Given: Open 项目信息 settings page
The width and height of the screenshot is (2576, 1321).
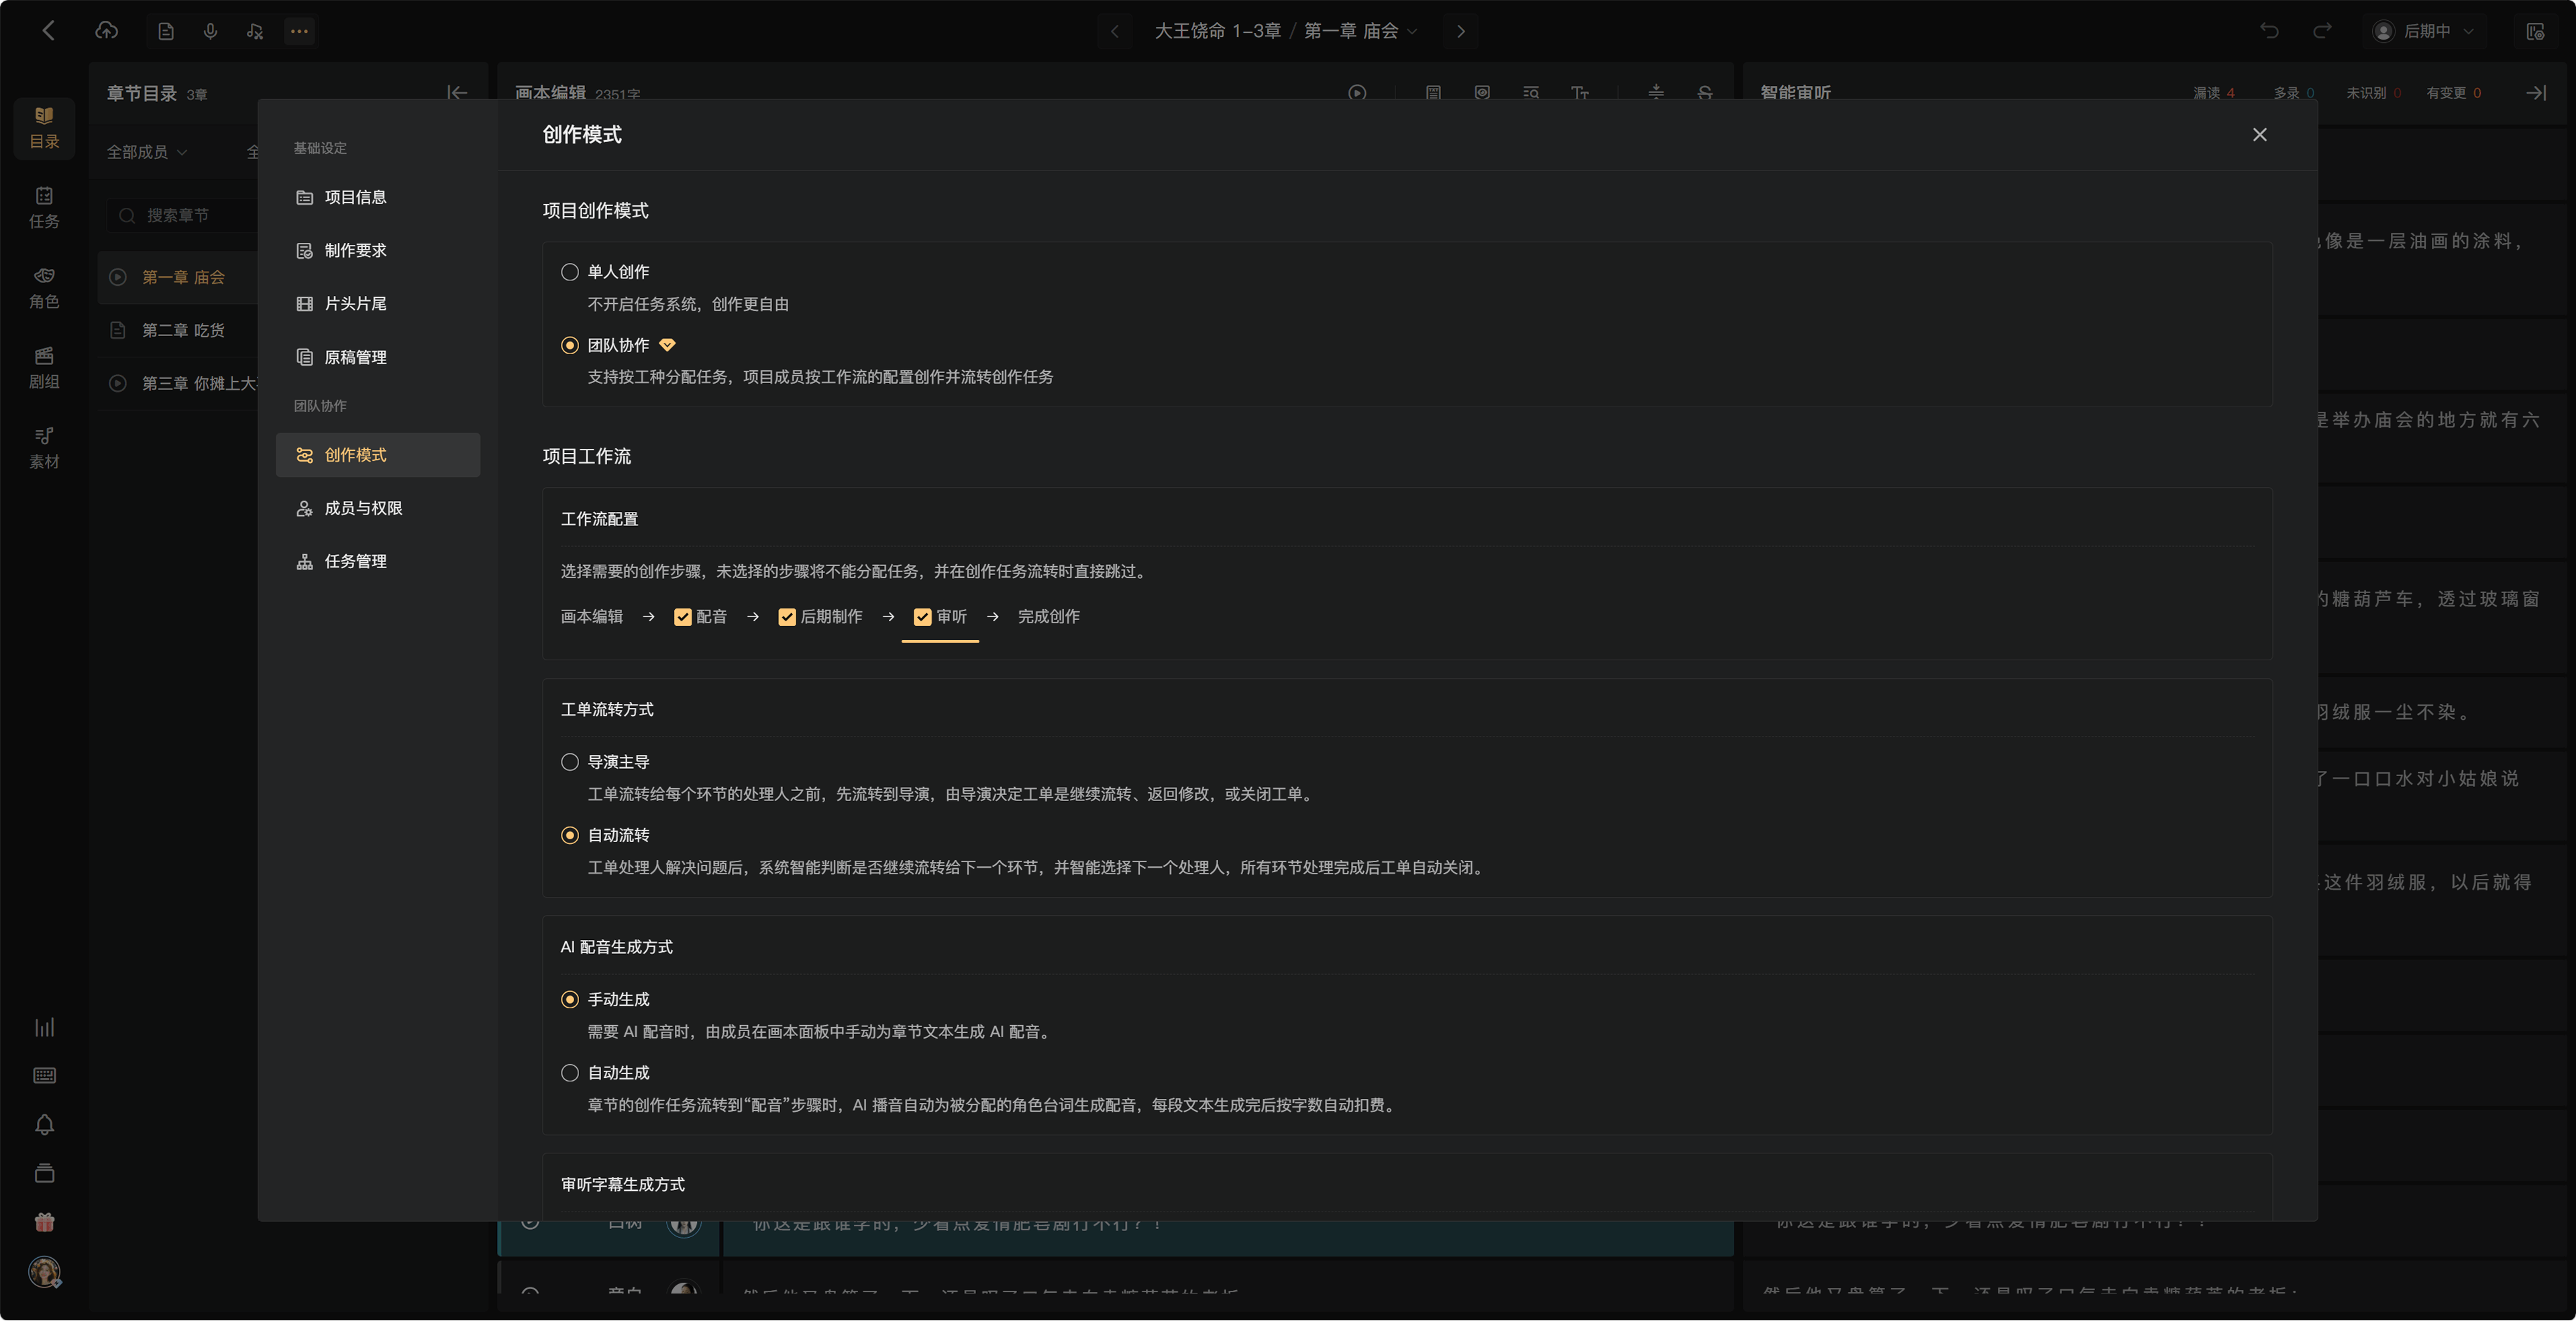Looking at the screenshot, I should click(x=378, y=197).
